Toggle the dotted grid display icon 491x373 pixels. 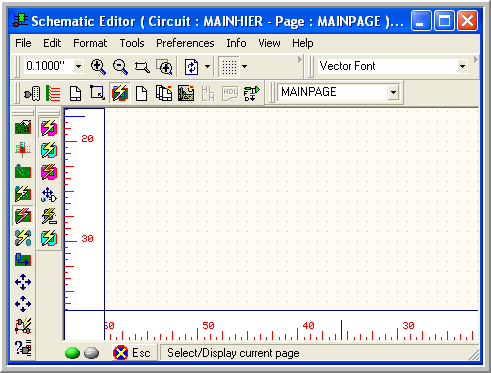(x=229, y=67)
